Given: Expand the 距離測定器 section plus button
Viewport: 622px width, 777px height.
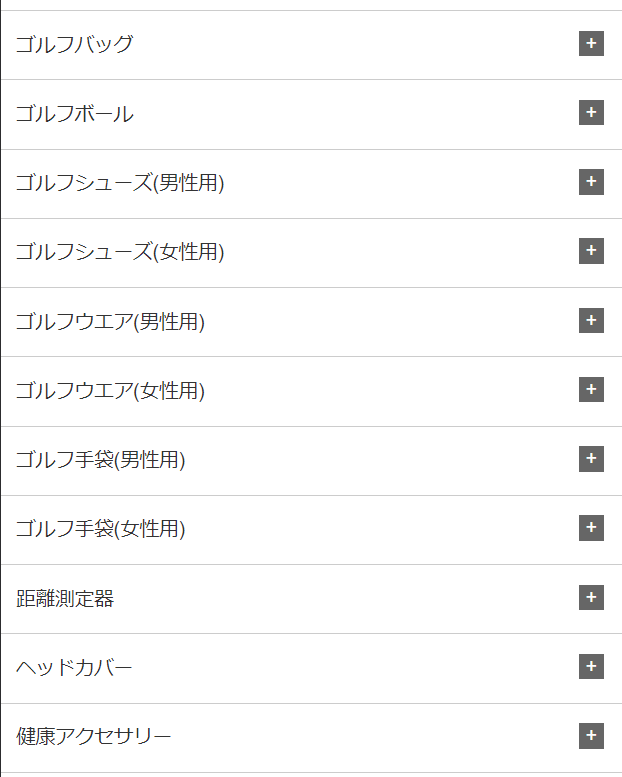Looking at the screenshot, I should coord(591,597).
